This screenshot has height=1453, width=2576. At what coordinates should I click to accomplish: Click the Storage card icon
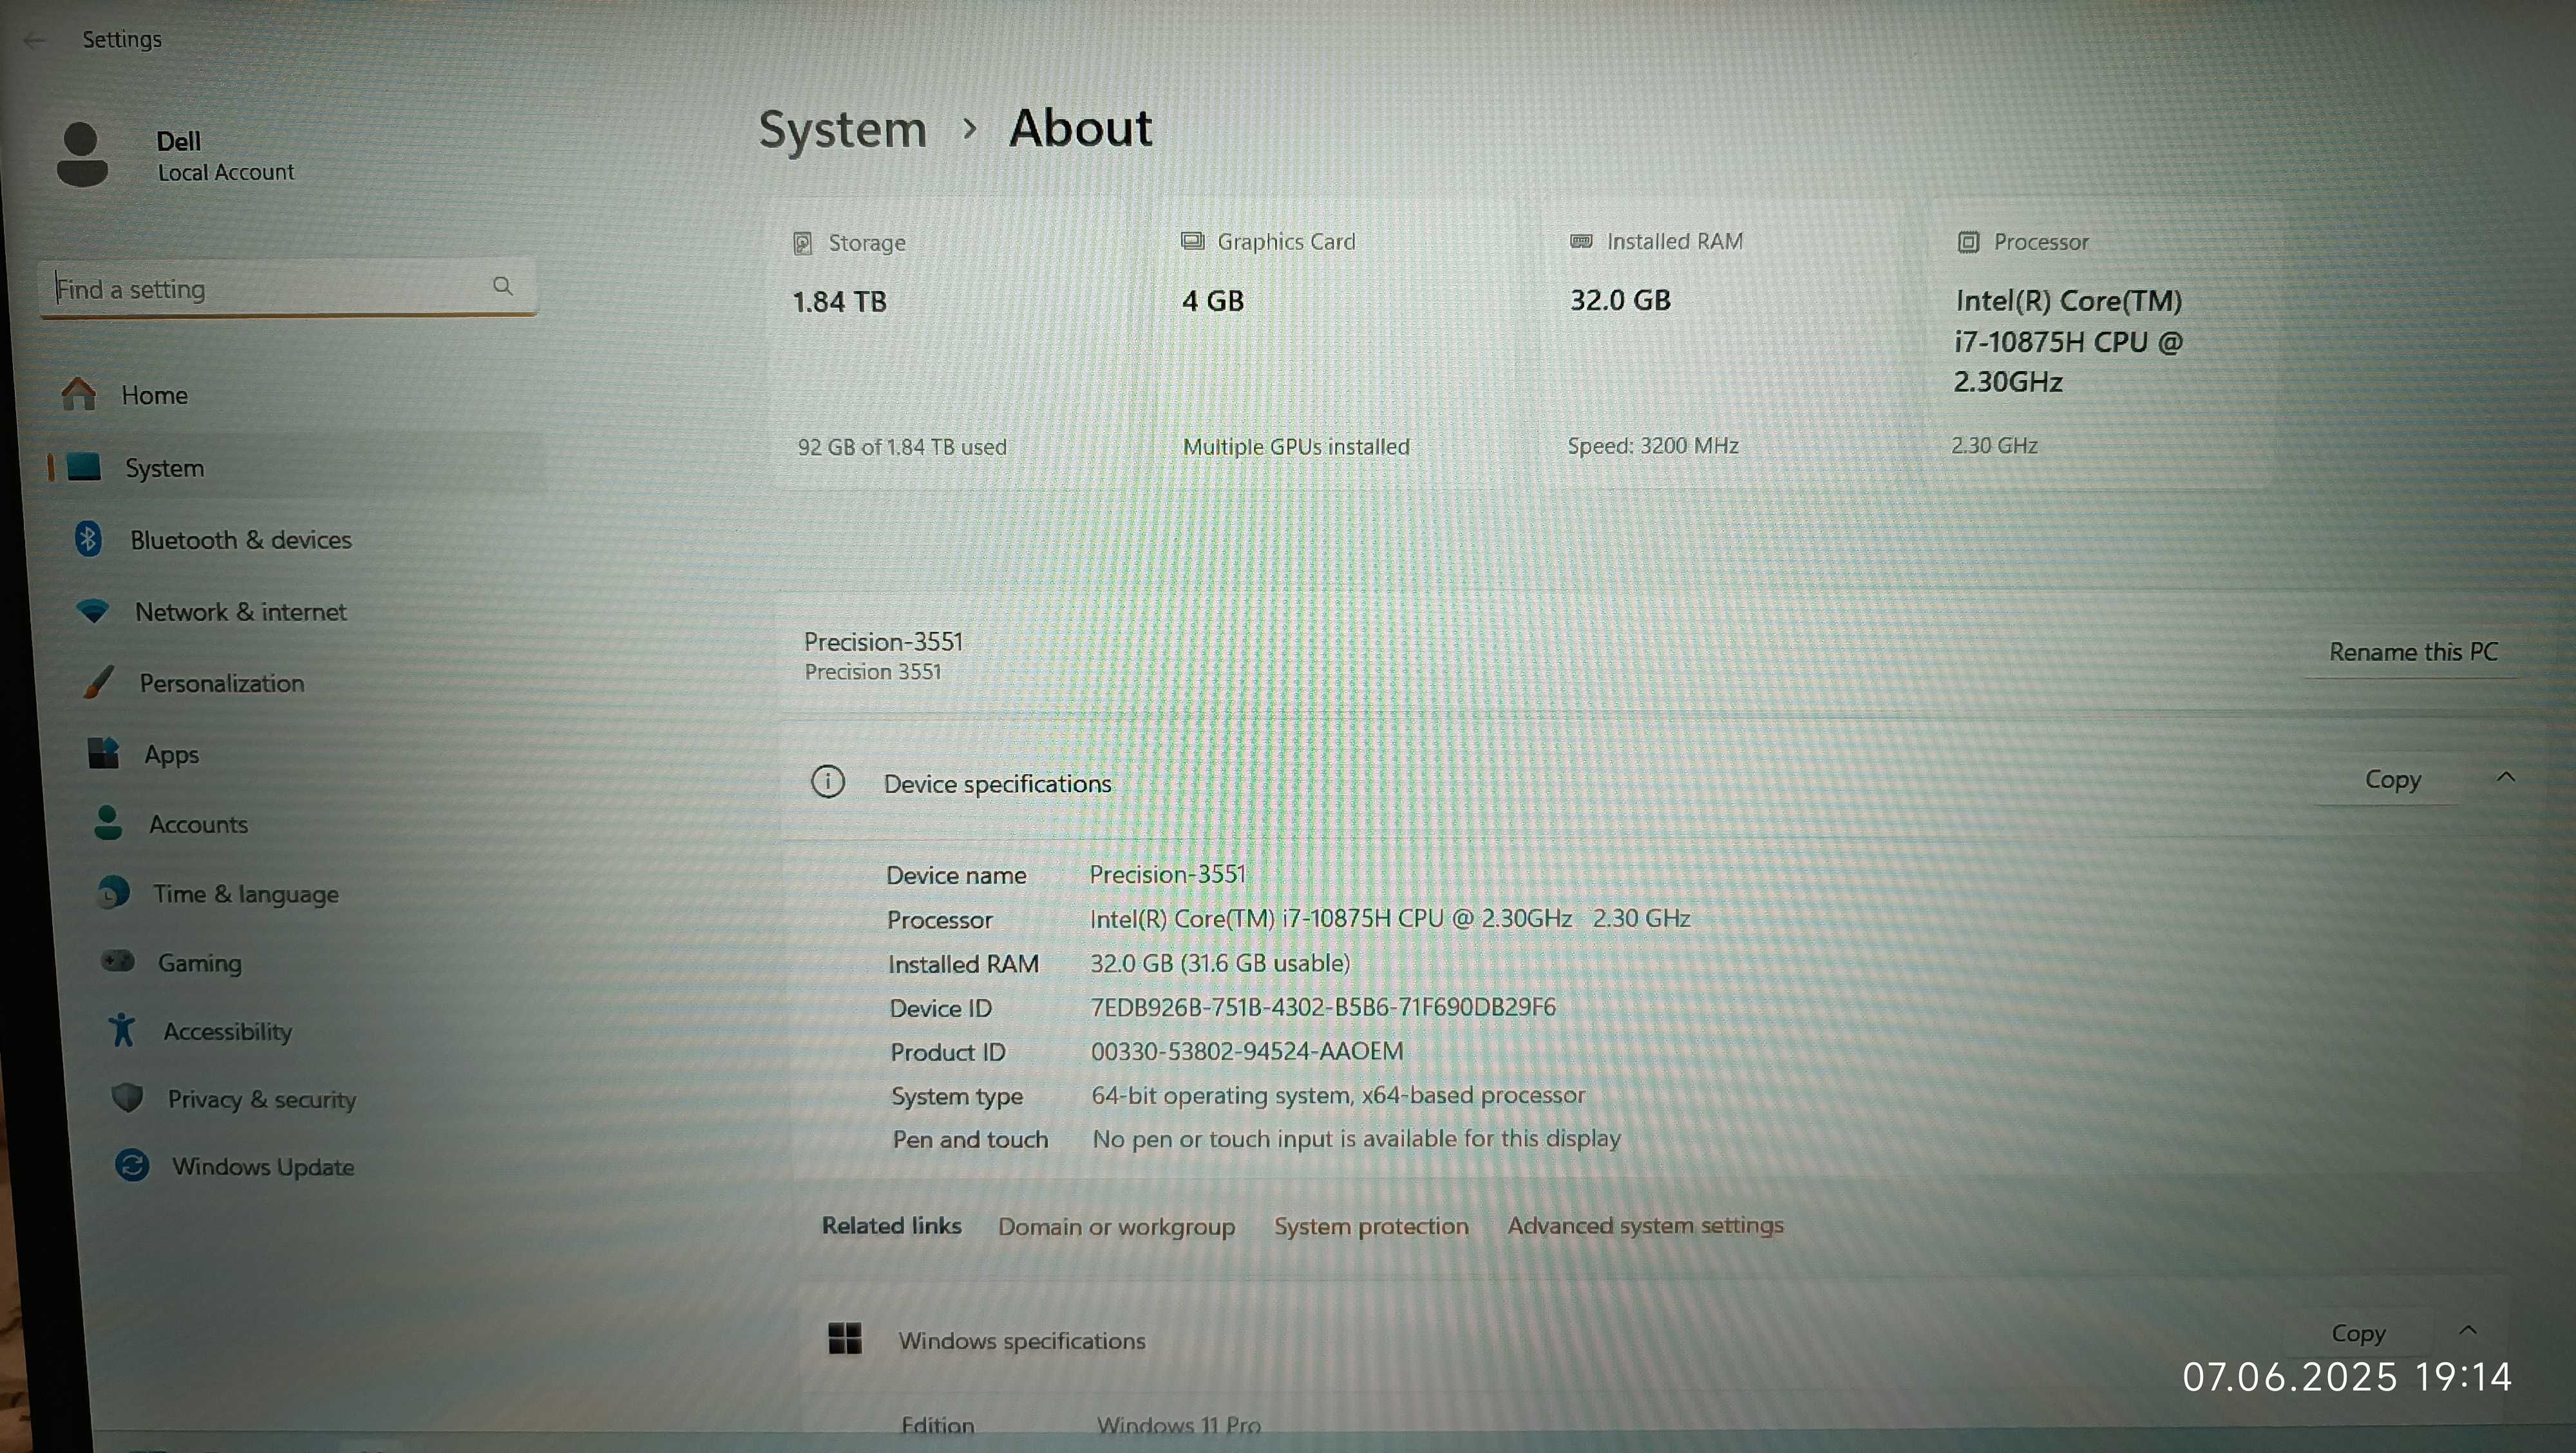tap(802, 243)
